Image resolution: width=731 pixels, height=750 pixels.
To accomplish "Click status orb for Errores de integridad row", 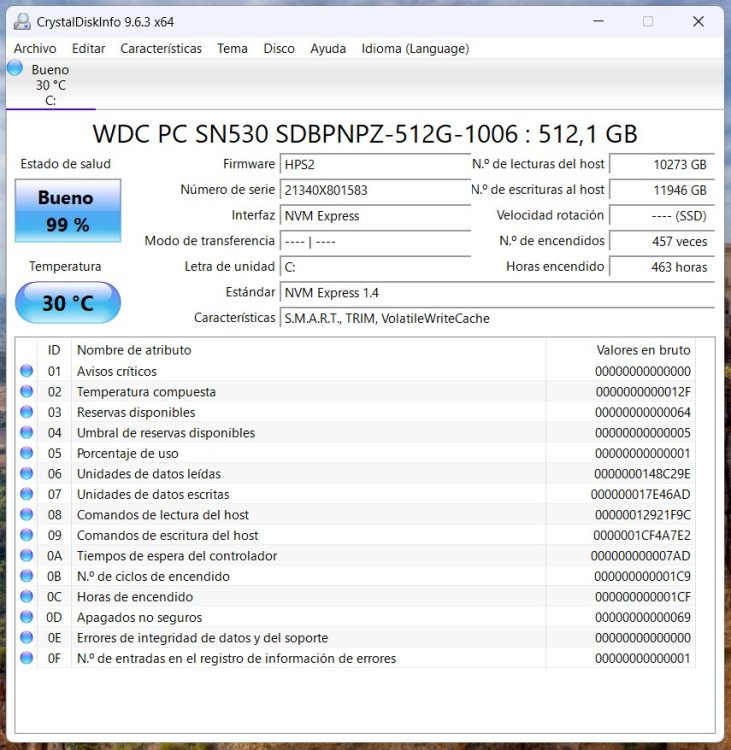I will point(27,638).
